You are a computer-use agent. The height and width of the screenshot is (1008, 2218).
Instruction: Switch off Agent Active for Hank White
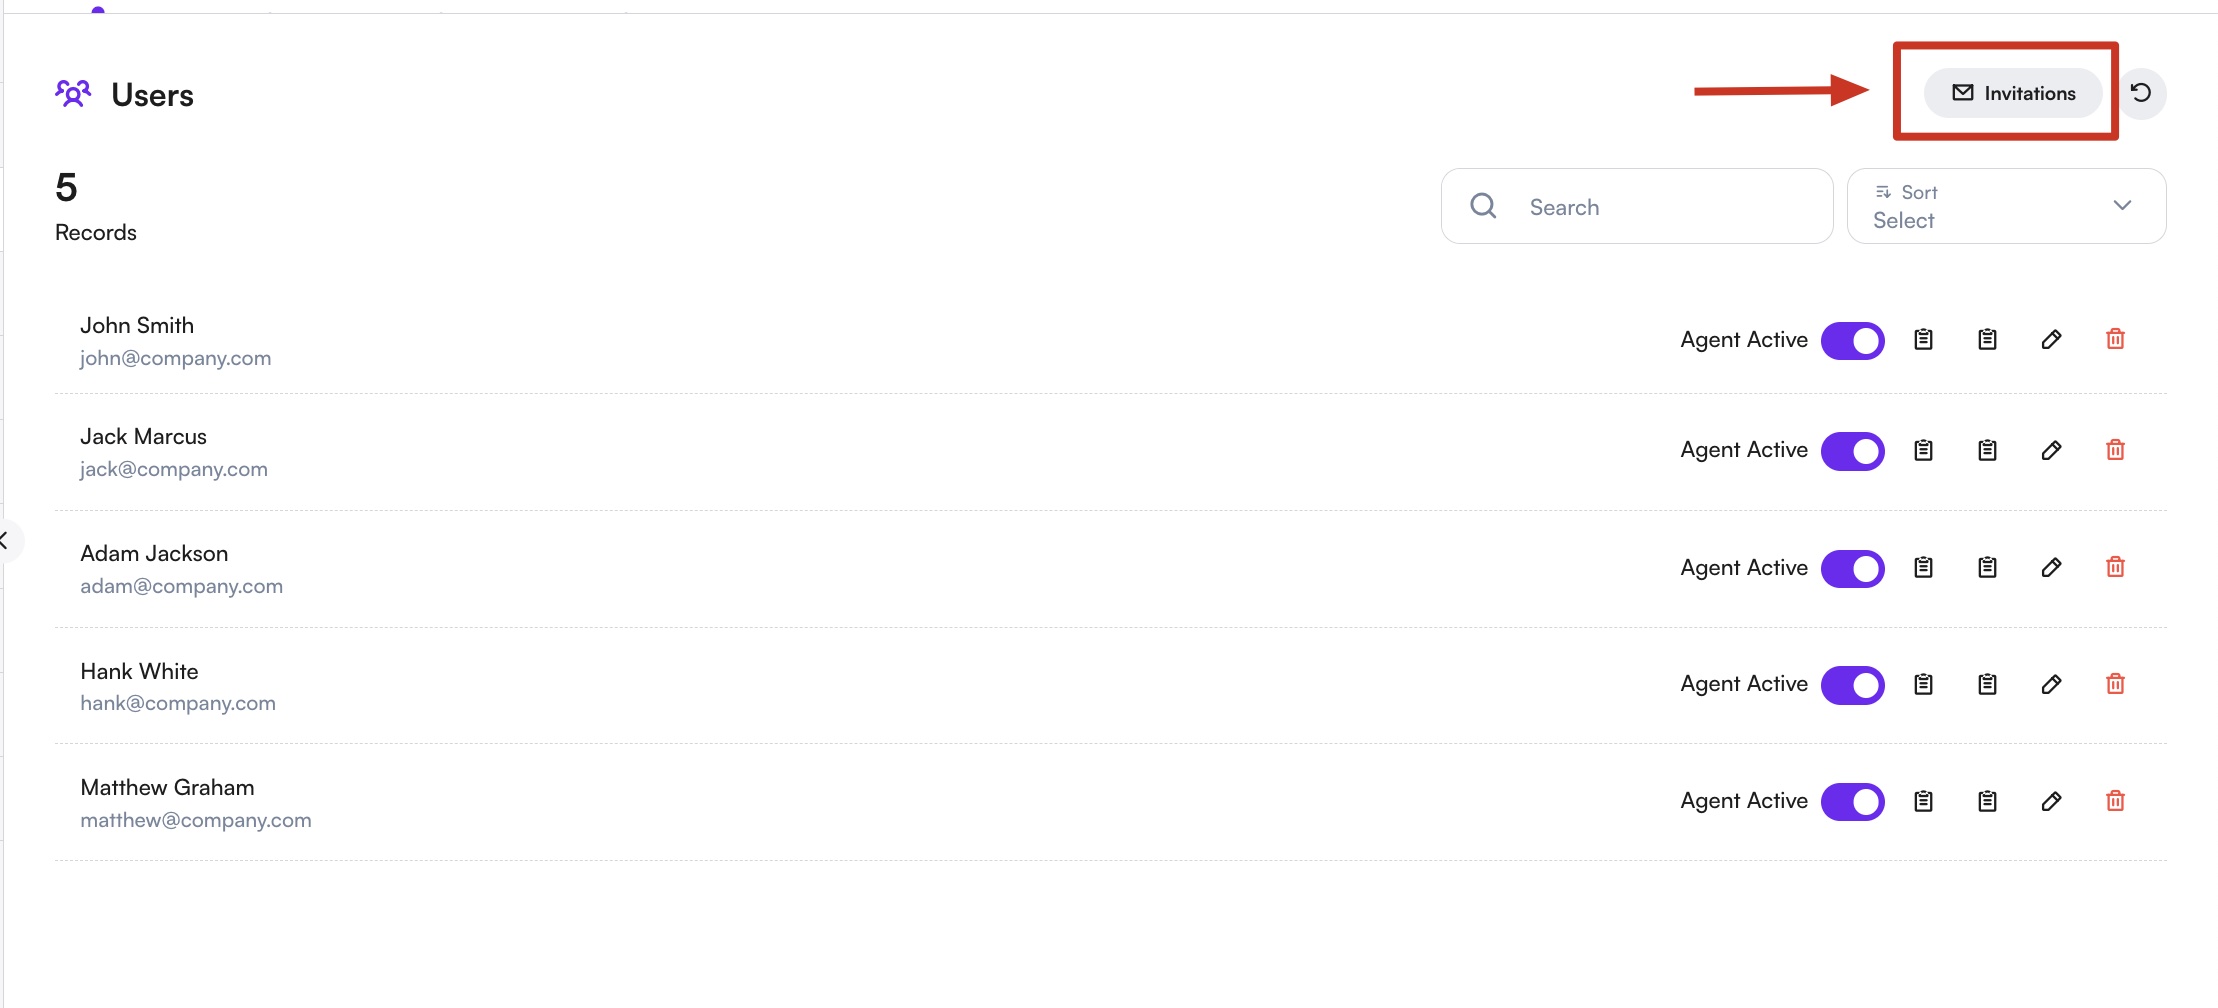coord(1852,685)
